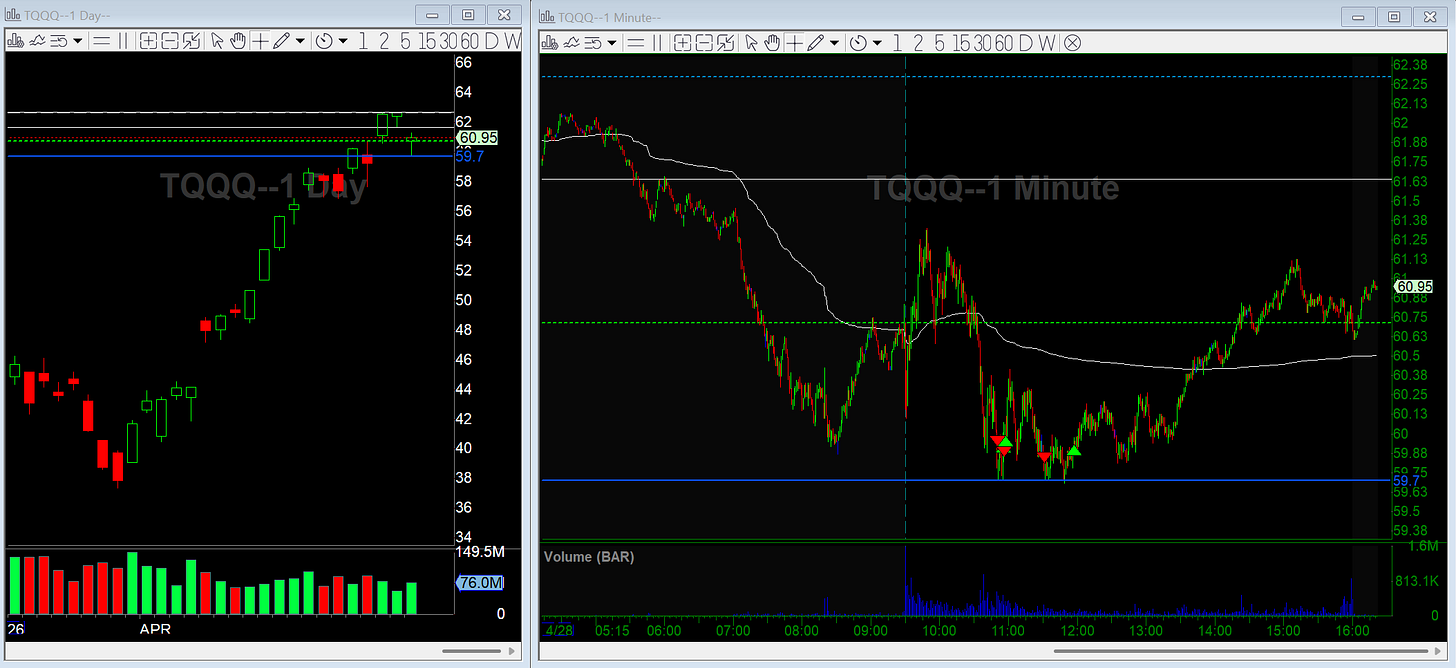Click the circled X icon in Minute toolbar
The width and height of the screenshot is (1456, 668).
point(1072,42)
